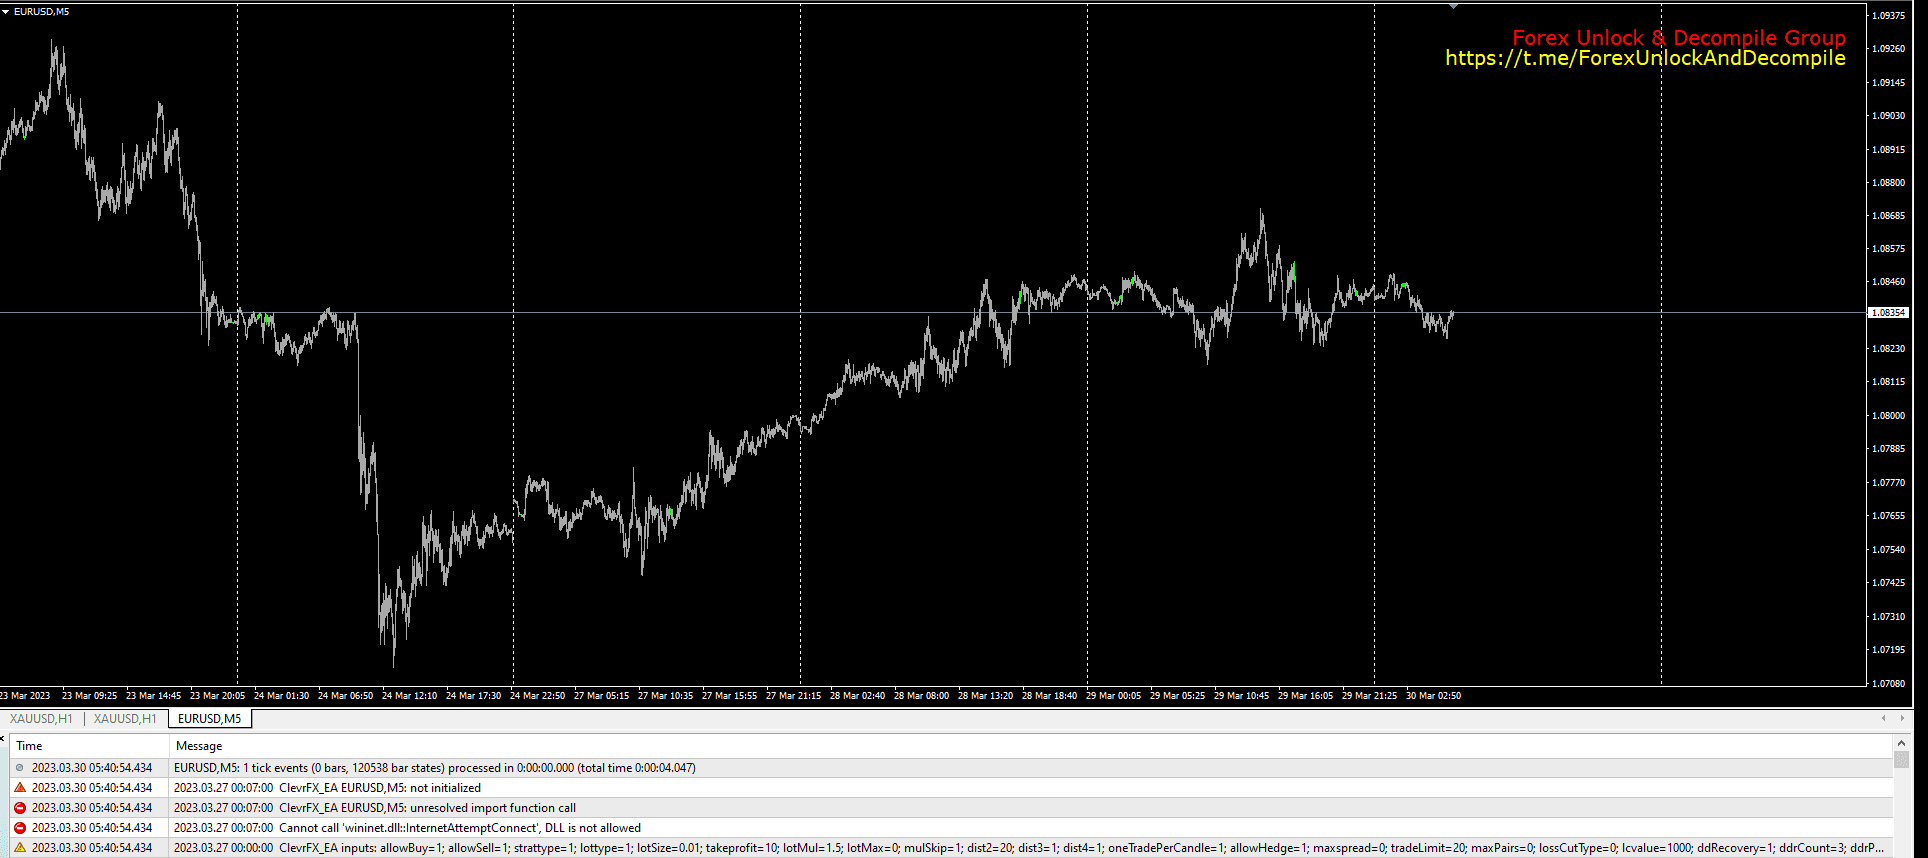Image resolution: width=1928 pixels, height=858 pixels.
Task: Click the journal scrollbar up arrow
Action: pos(1901,744)
